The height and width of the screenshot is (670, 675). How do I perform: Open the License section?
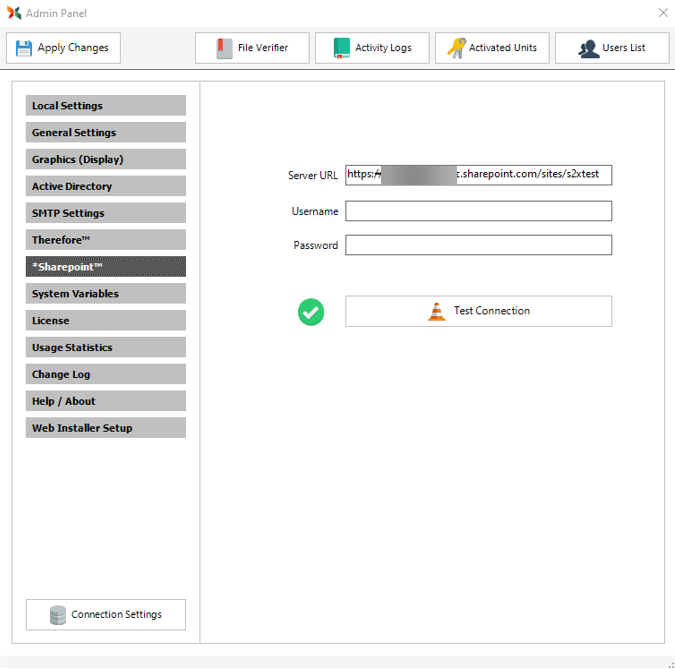(105, 321)
